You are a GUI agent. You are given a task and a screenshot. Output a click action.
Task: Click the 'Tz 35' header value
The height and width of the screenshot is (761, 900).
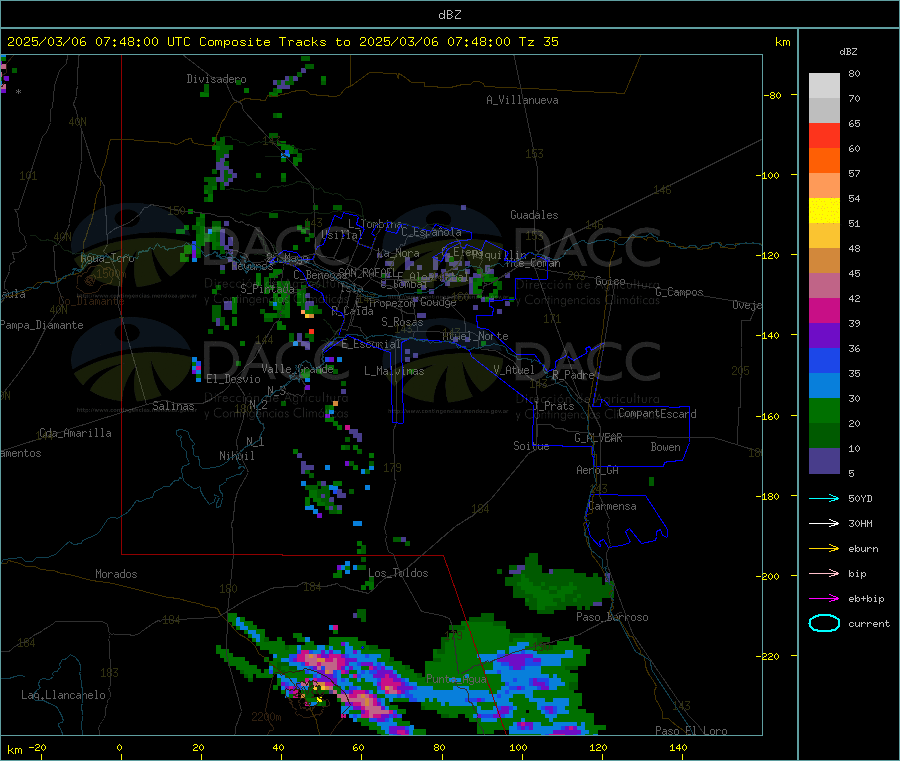coord(538,41)
